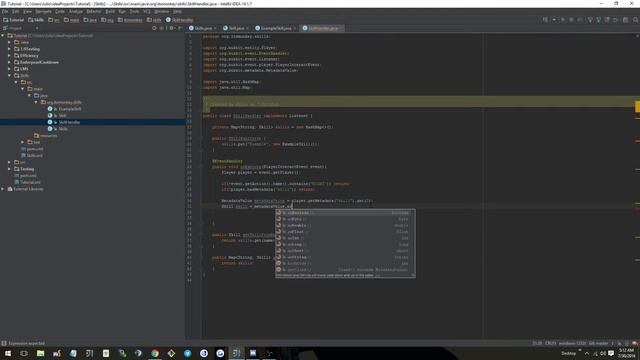The width and height of the screenshot is (640, 360).
Task: Switch to the Skills.java editor tab
Action: 203,28
